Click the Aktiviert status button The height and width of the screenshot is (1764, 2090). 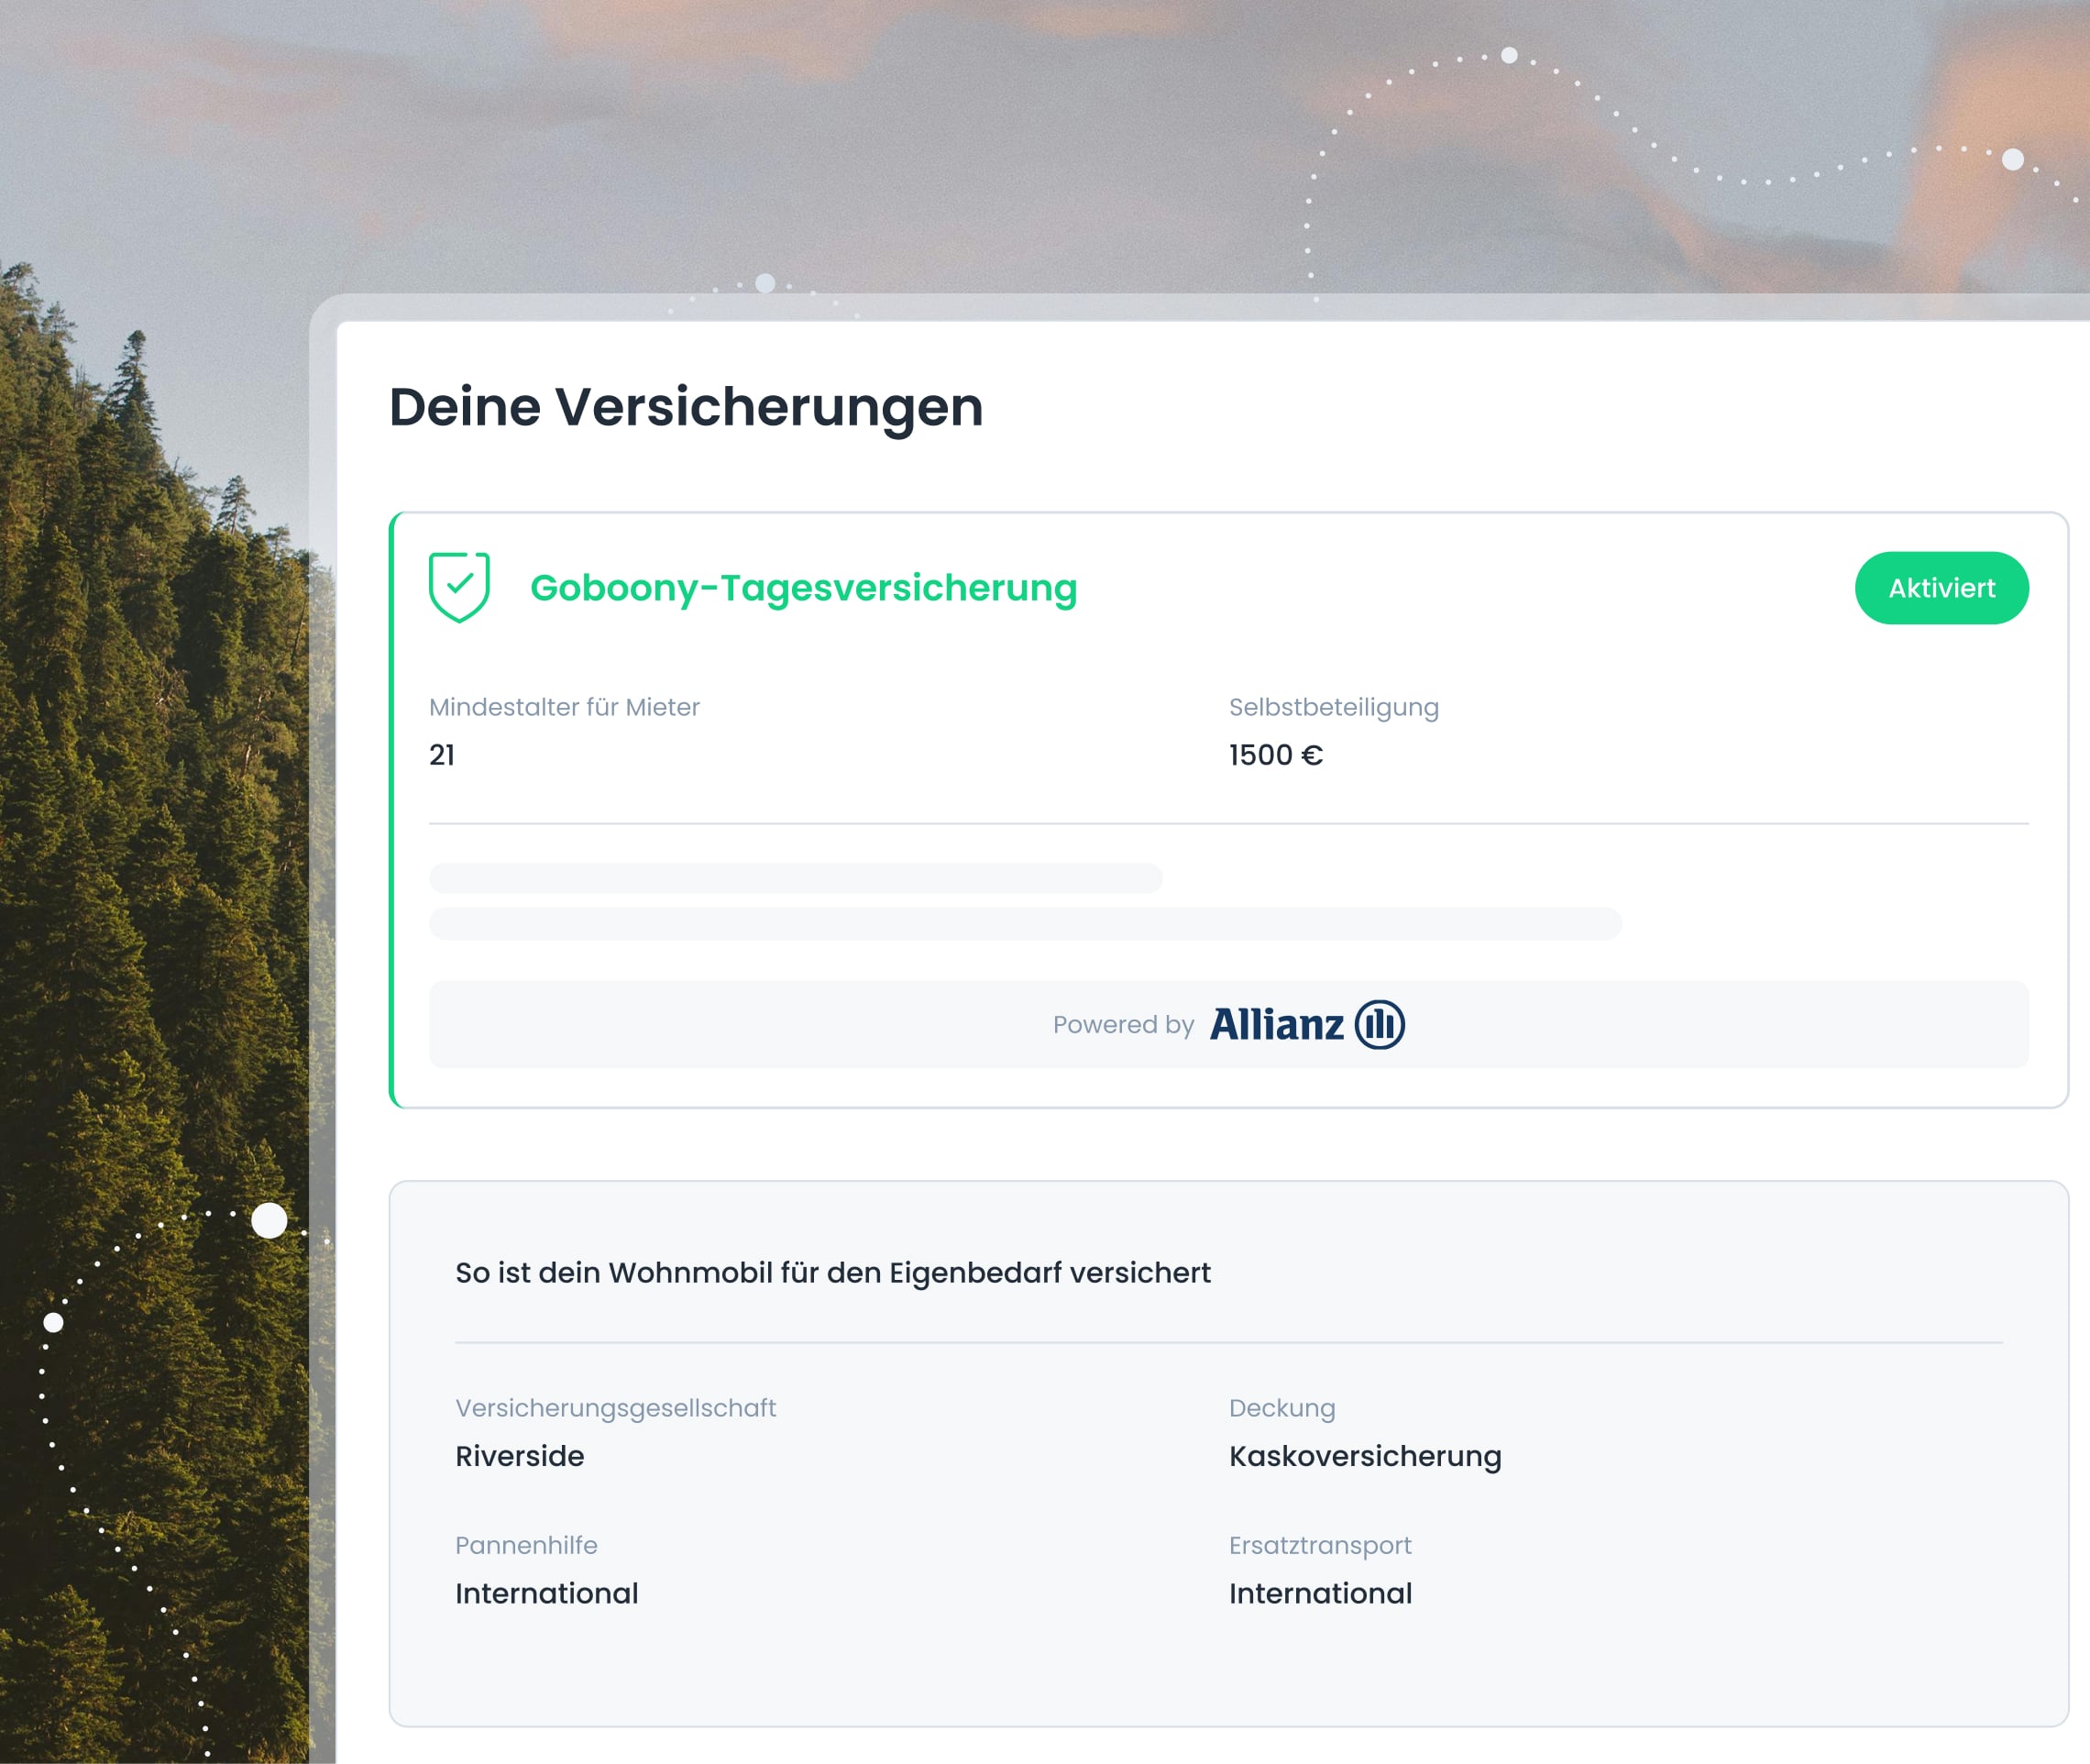tap(1941, 588)
